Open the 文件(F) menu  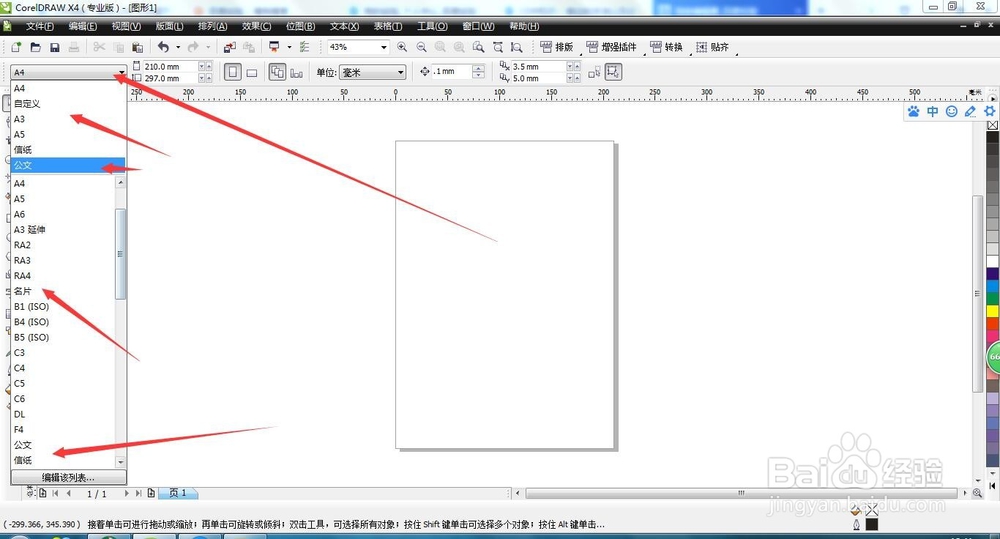point(40,26)
